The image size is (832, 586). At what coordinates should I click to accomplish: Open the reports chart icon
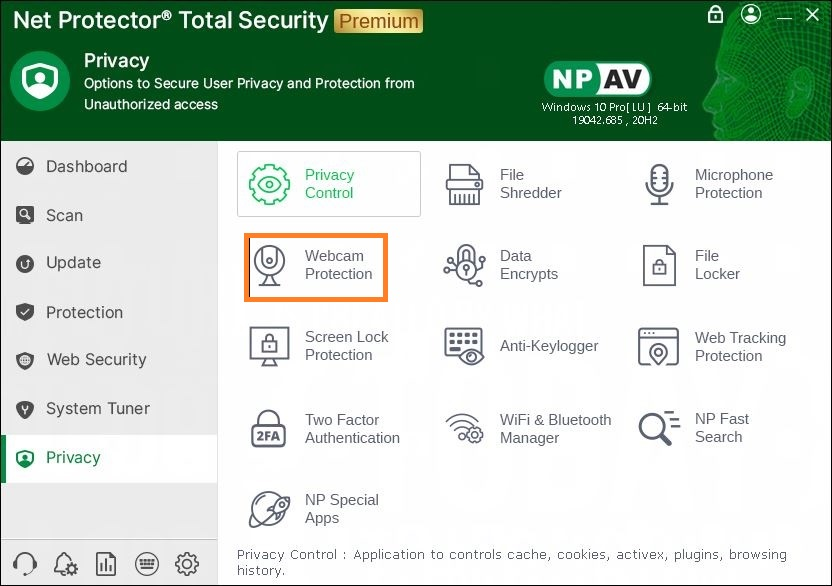click(106, 564)
